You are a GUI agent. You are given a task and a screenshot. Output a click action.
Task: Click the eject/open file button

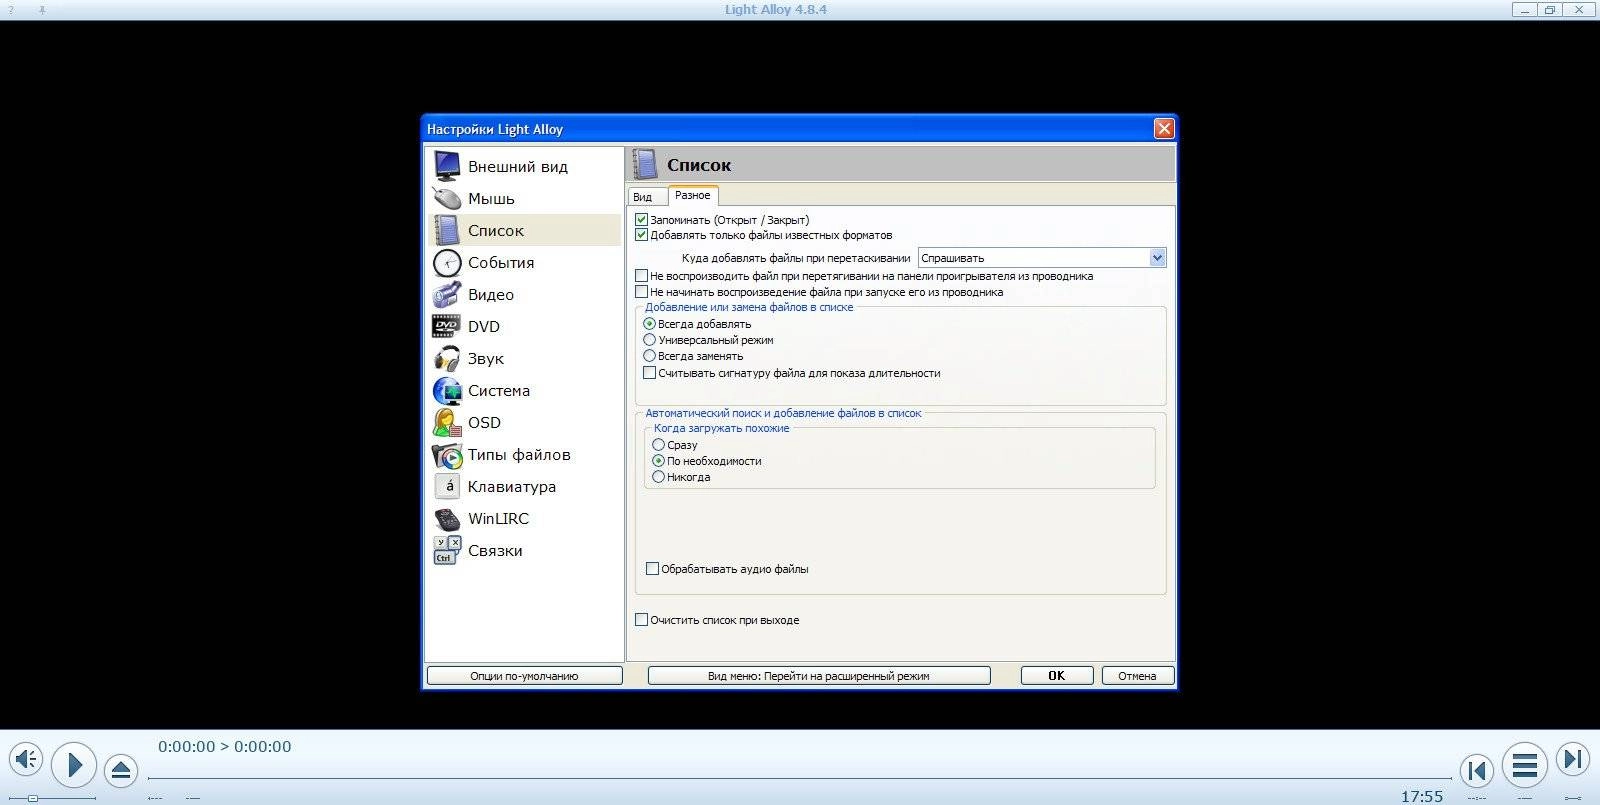tap(121, 770)
